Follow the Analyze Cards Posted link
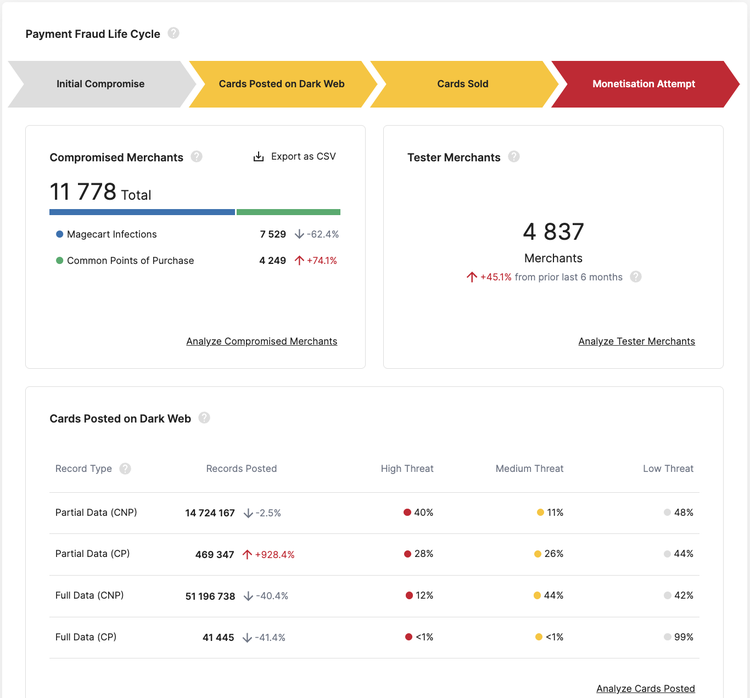The height and width of the screenshot is (698, 750). click(x=645, y=688)
